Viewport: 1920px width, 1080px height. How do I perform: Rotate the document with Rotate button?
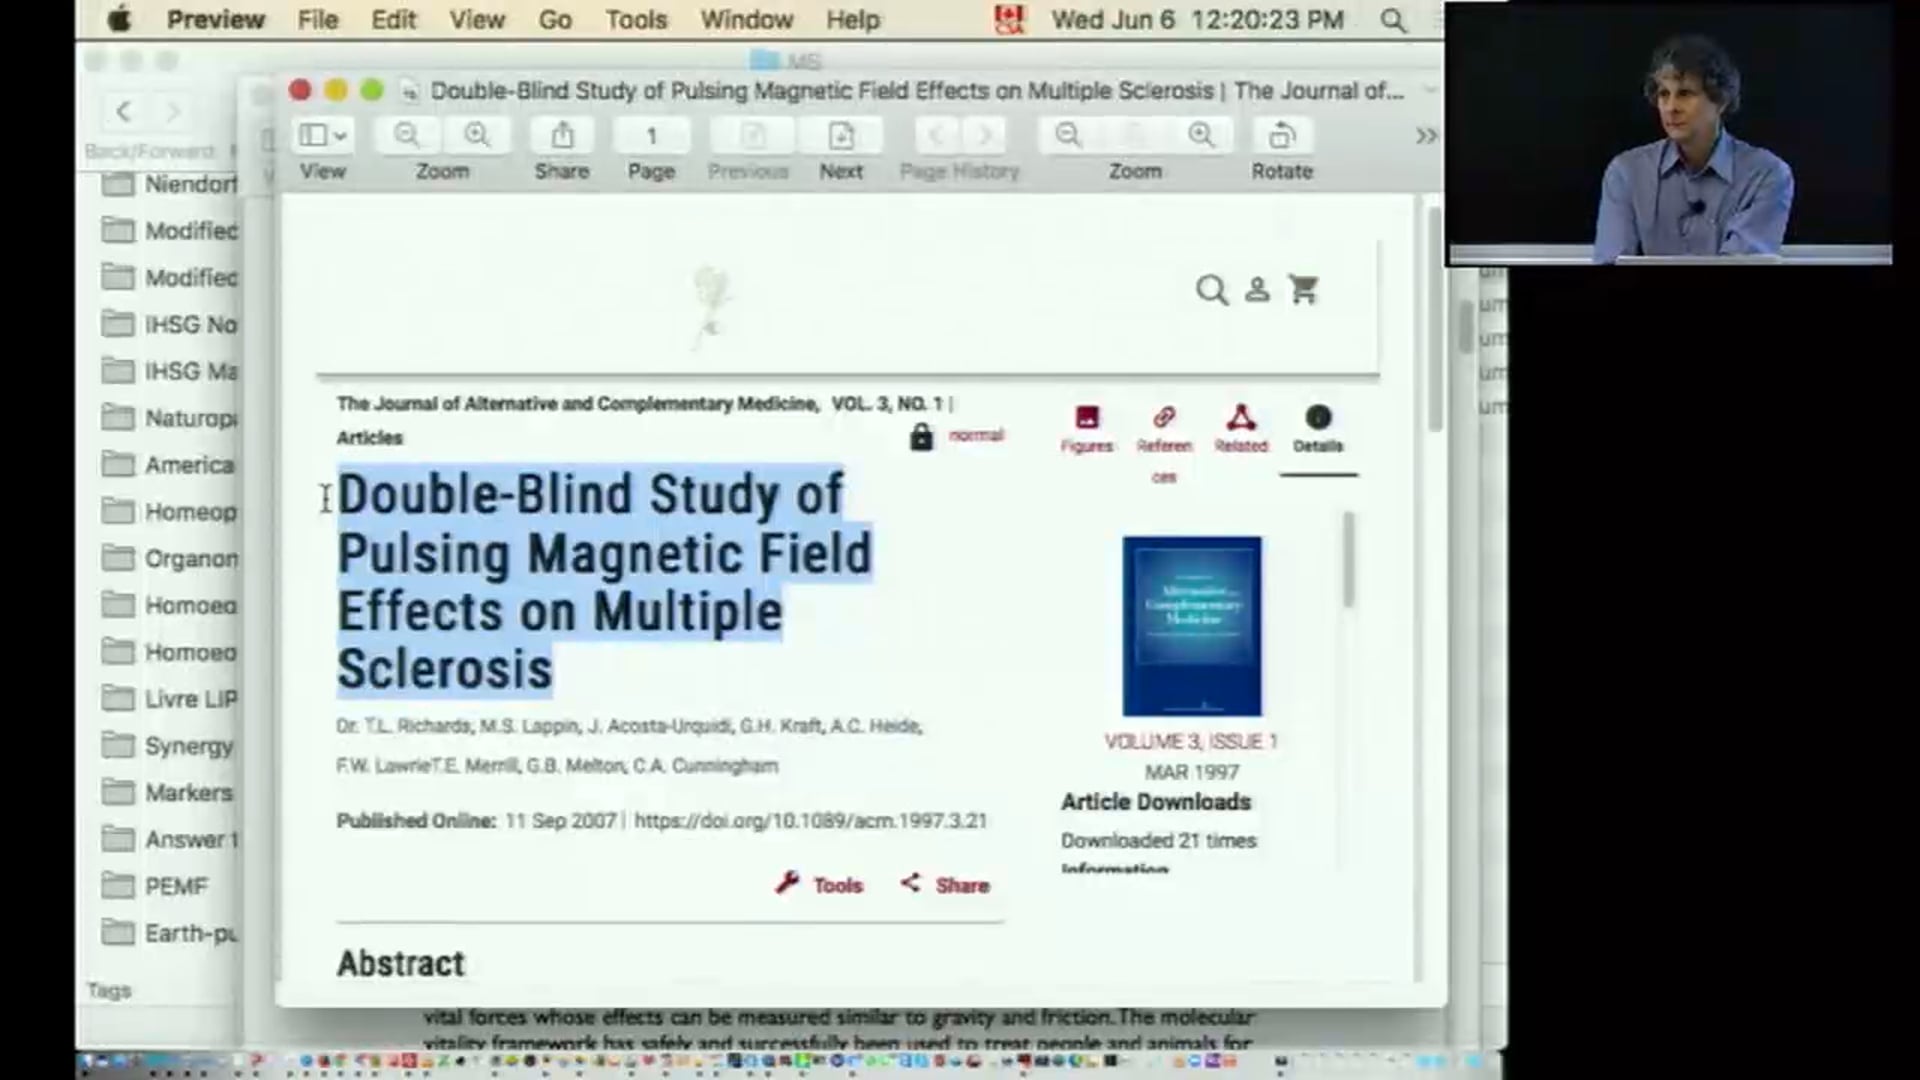click(1281, 135)
